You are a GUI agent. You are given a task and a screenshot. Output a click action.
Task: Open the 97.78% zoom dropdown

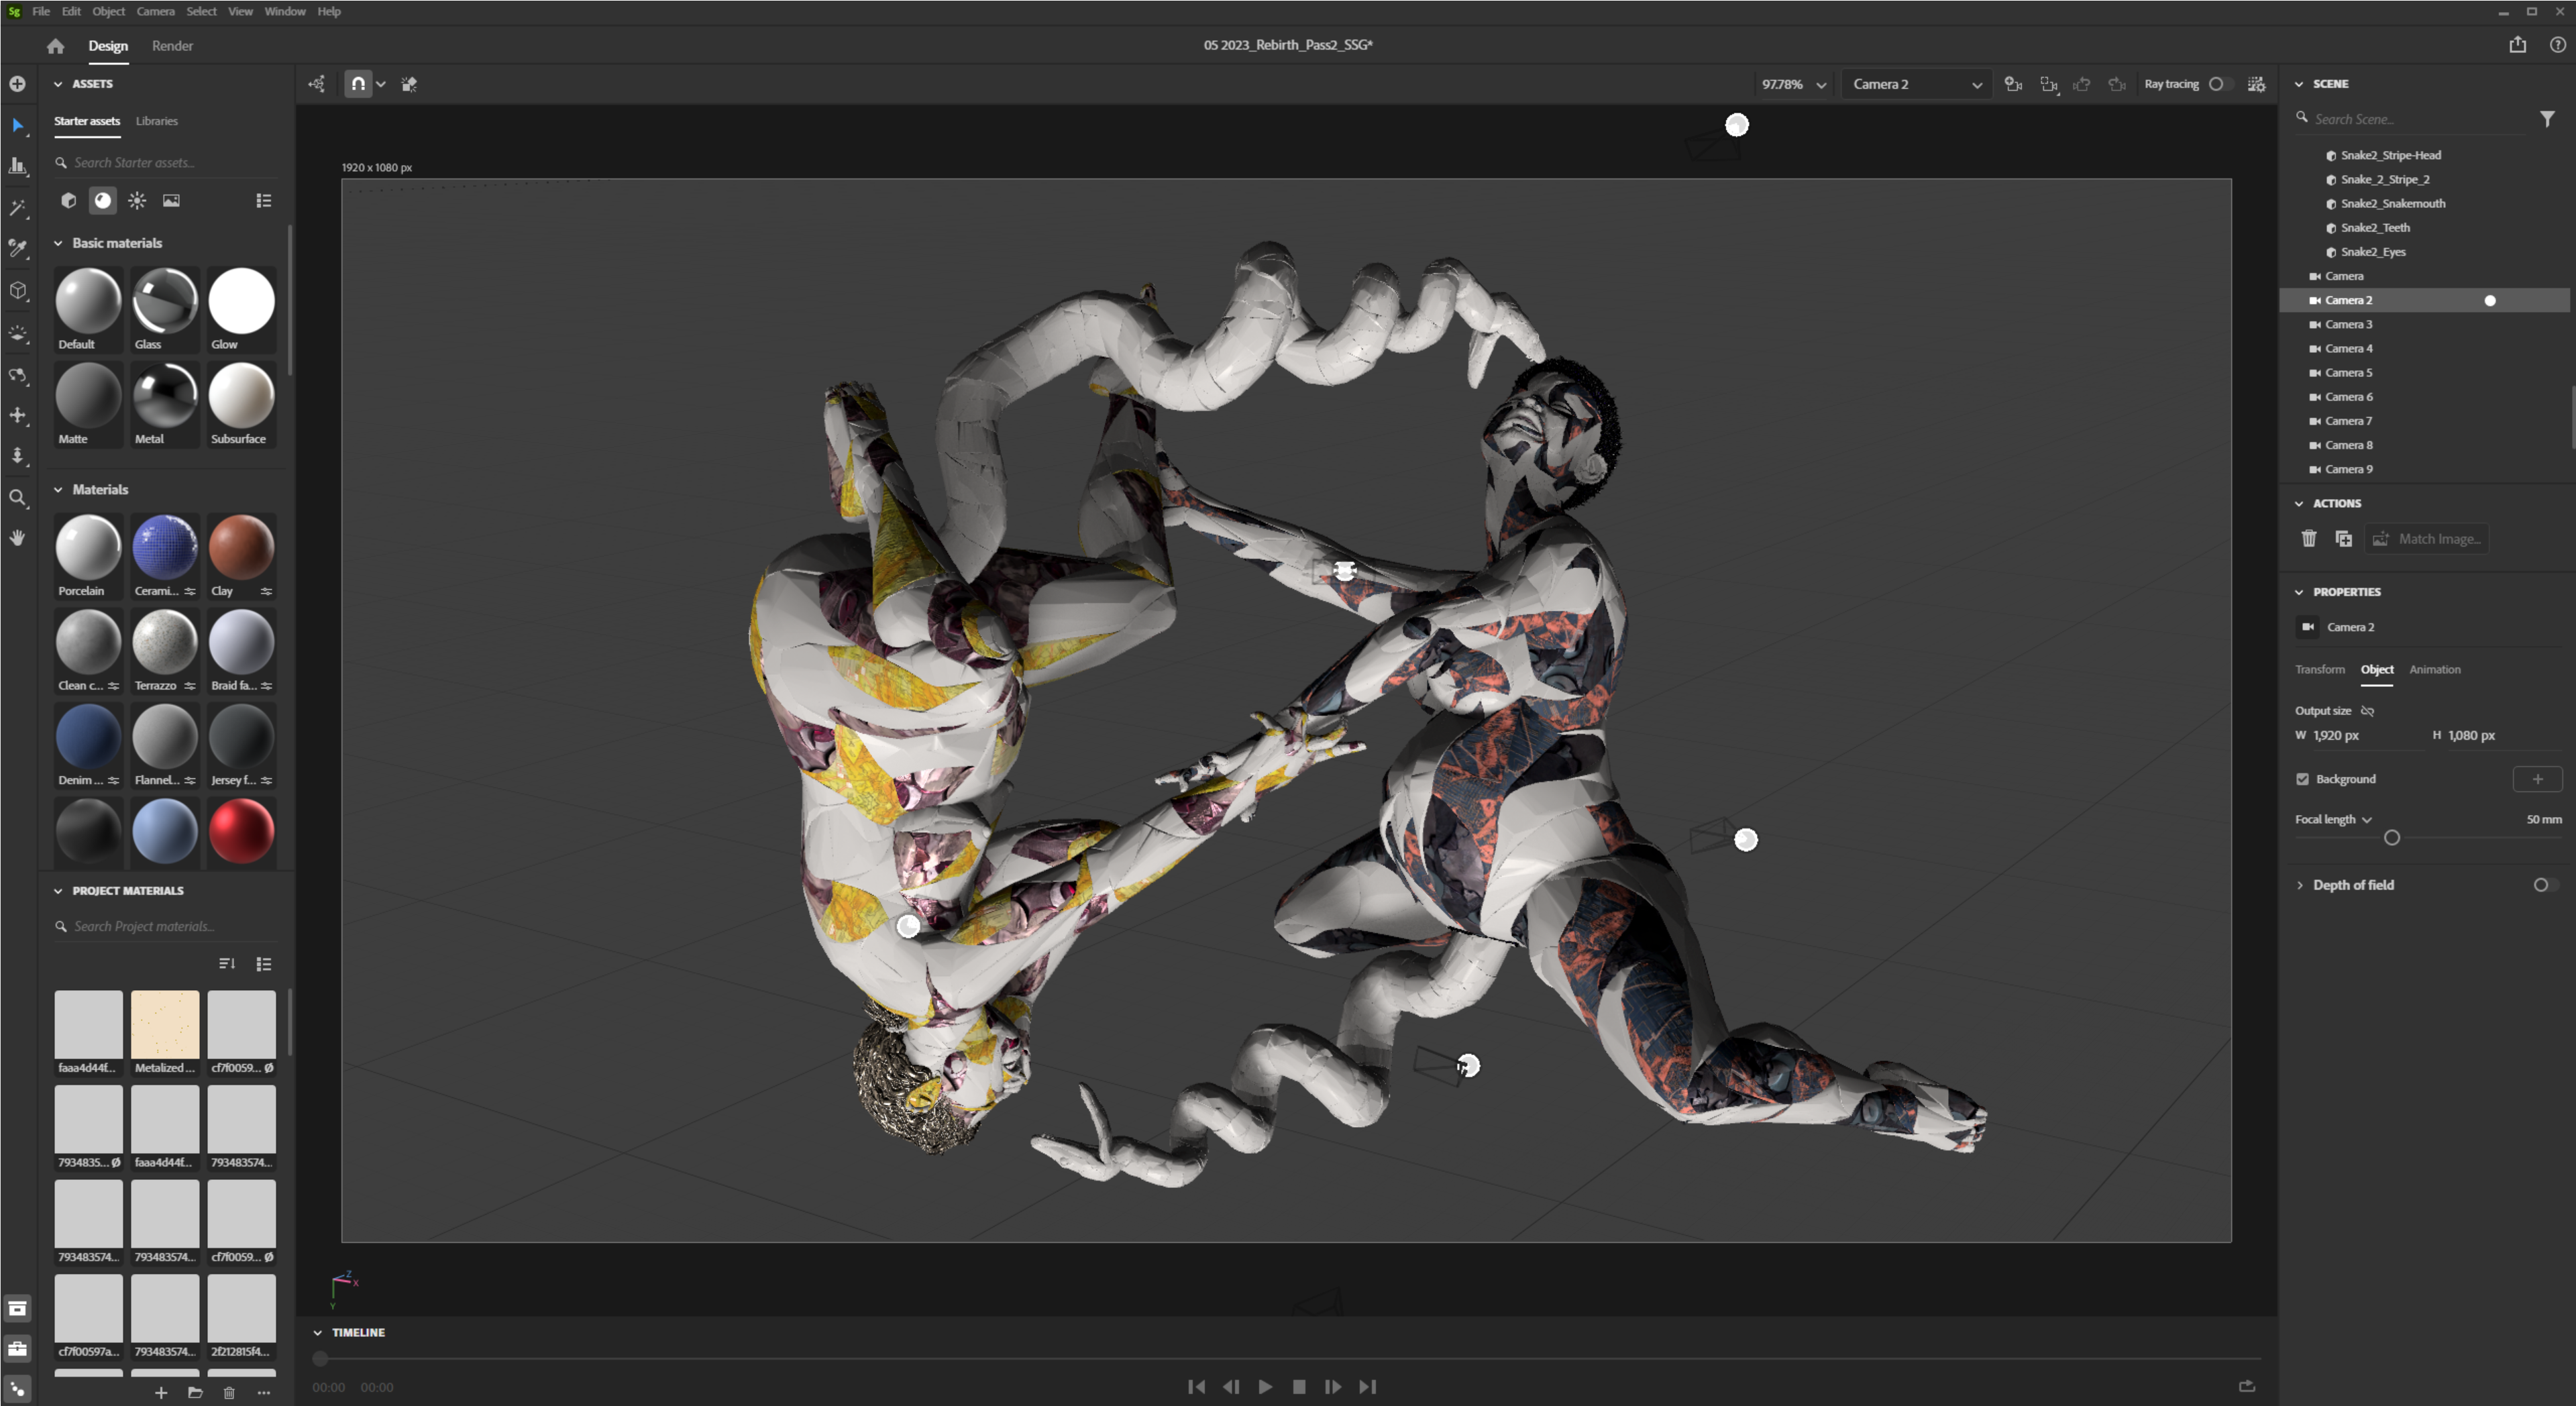1793,84
